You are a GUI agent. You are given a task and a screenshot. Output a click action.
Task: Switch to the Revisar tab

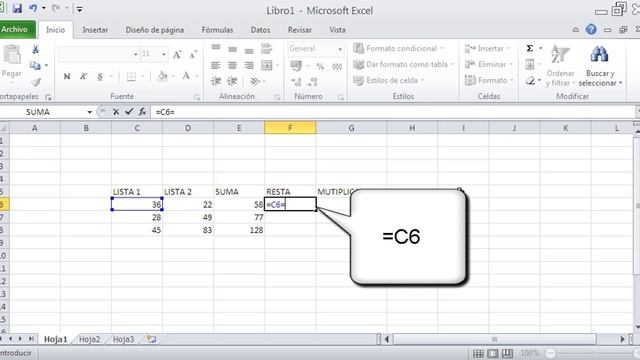pos(300,30)
